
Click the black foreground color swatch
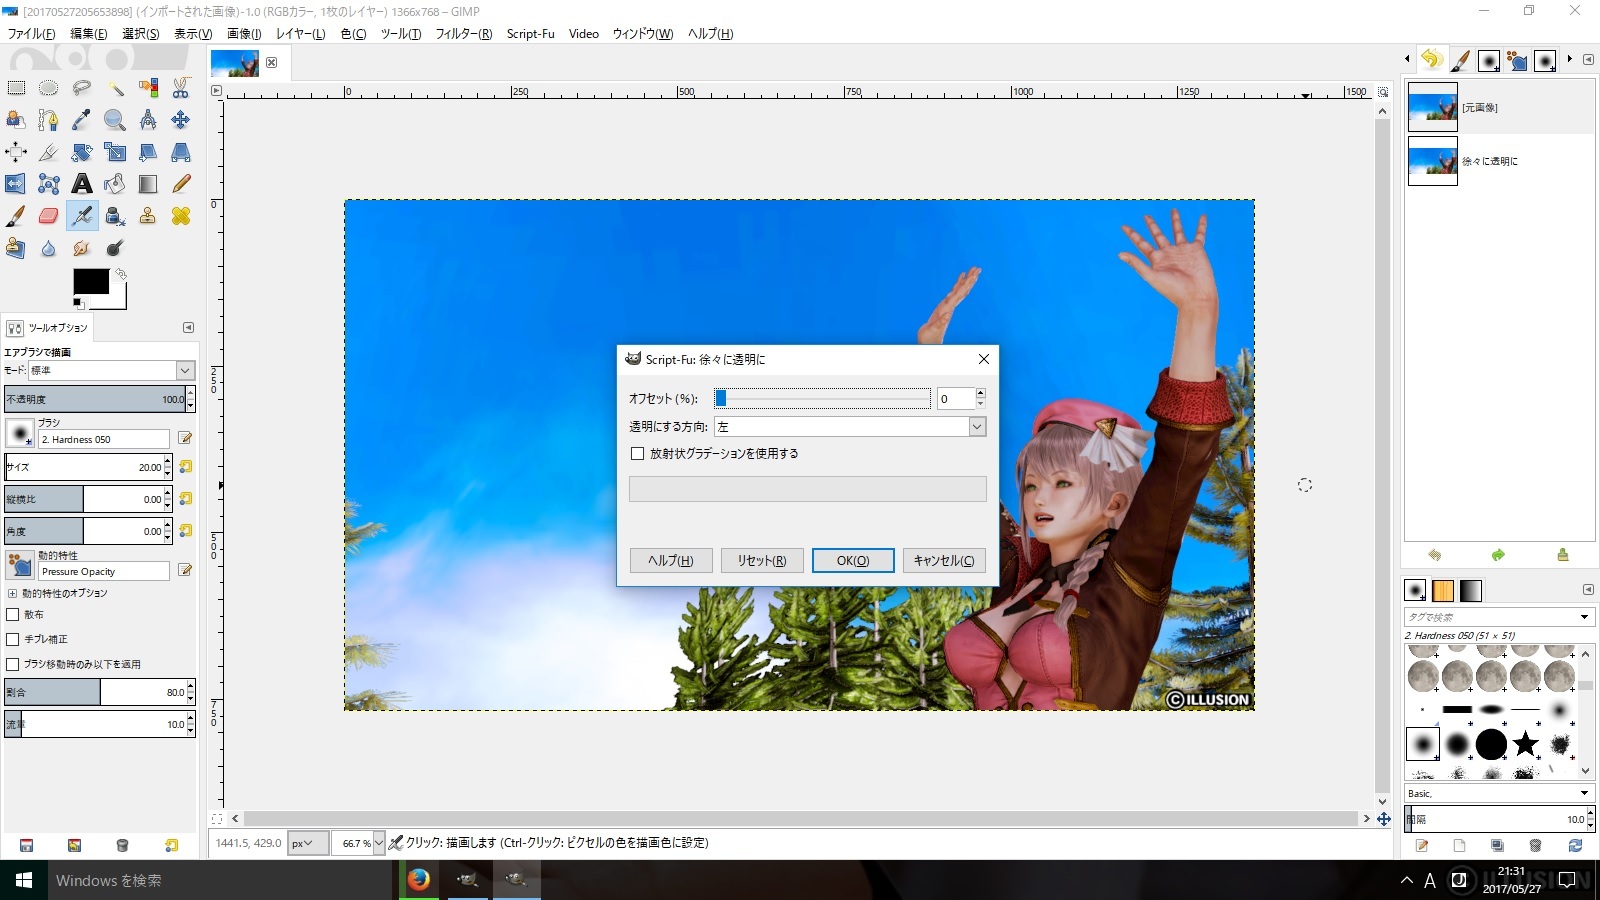pos(91,282)
